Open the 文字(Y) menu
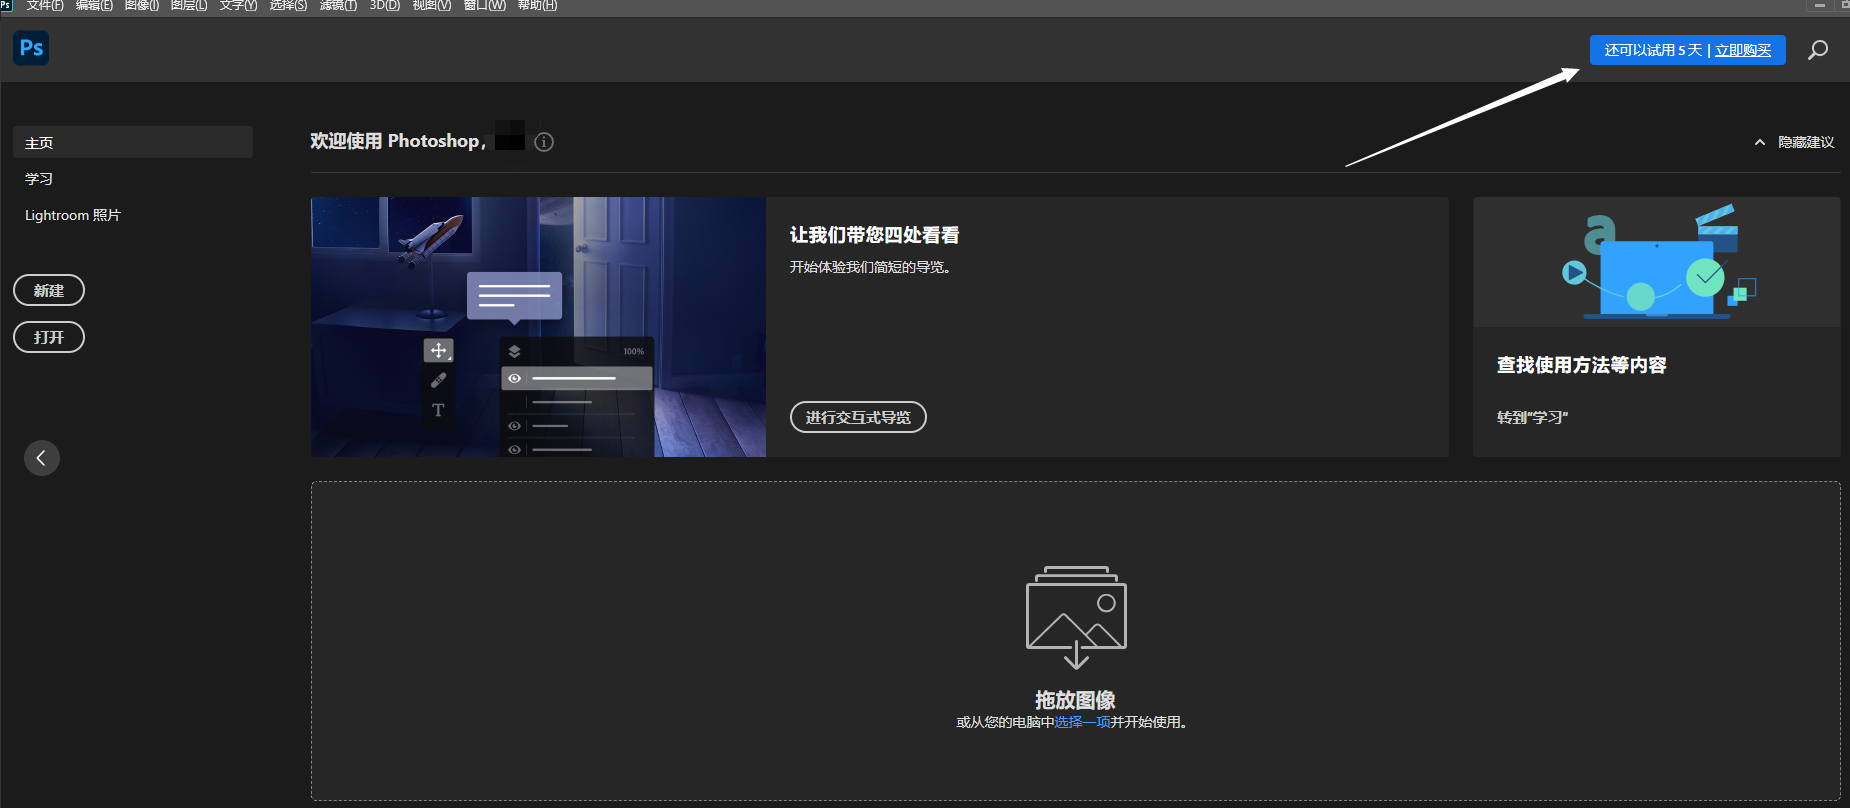1850x808 pixels. (238, 6)
